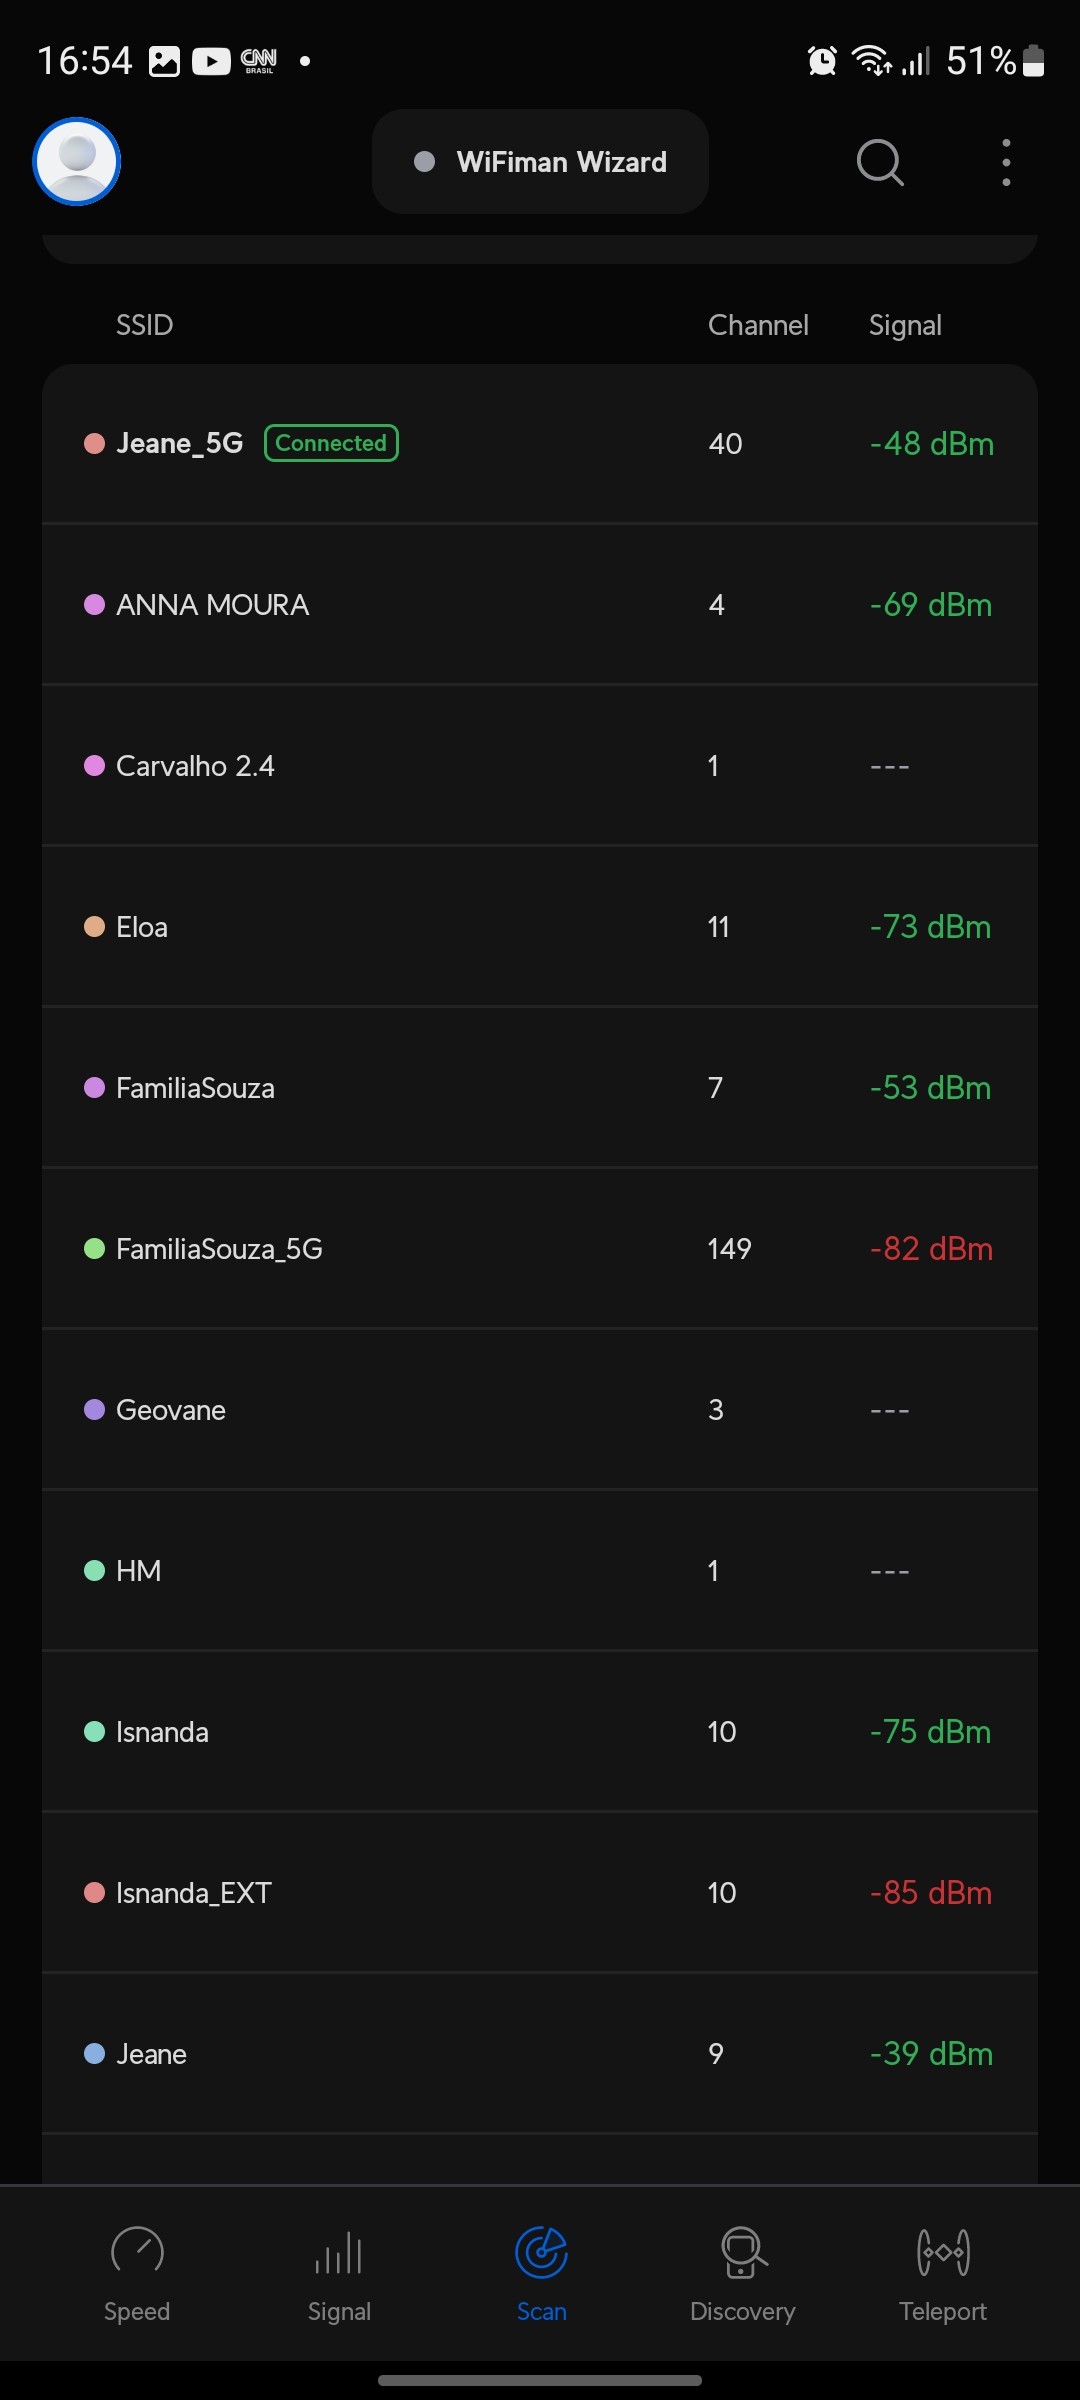The image size is (1080, 2400).
Task: Open the three-dot overflow menu
Action: coord(1006,162)
